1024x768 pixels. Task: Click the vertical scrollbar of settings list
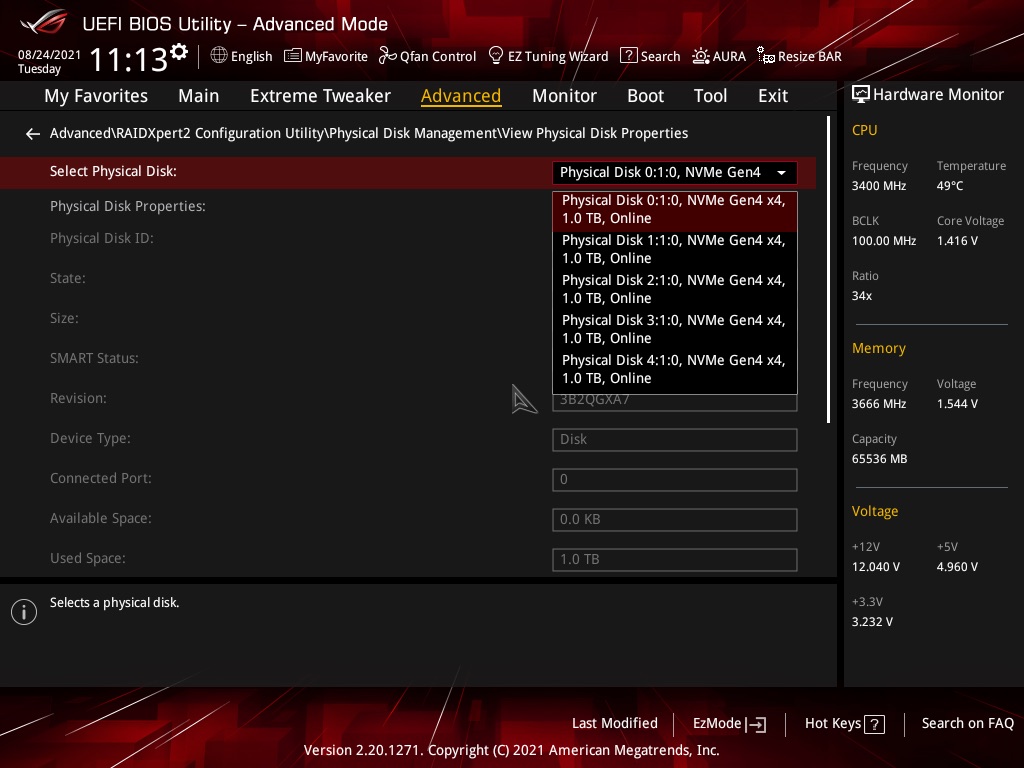coord(828,270)
